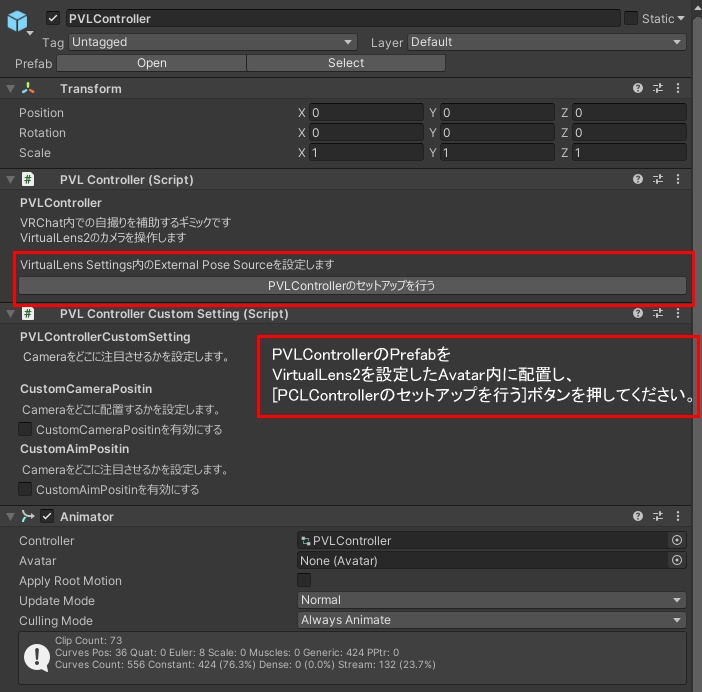Toggle the PVLController active checkbox

coord(53,18)
